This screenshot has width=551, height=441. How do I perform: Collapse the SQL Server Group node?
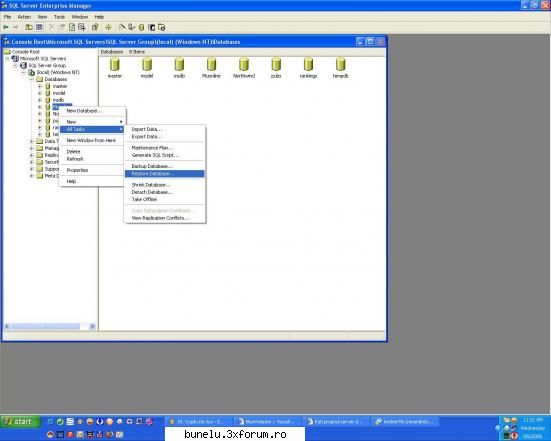click(x=15, y=65)
